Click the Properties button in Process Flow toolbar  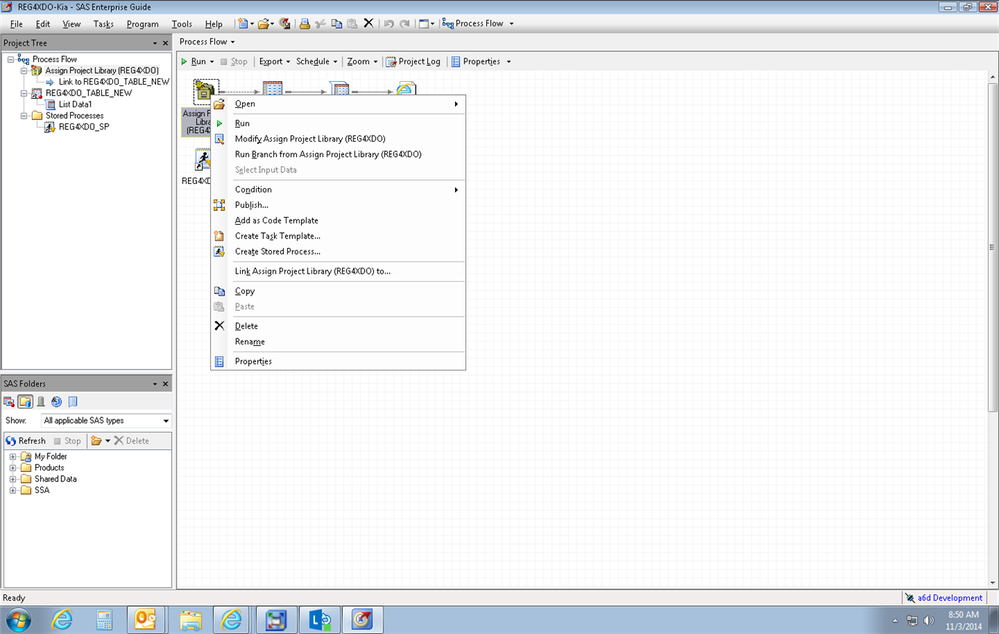click(x=475, y=62)
